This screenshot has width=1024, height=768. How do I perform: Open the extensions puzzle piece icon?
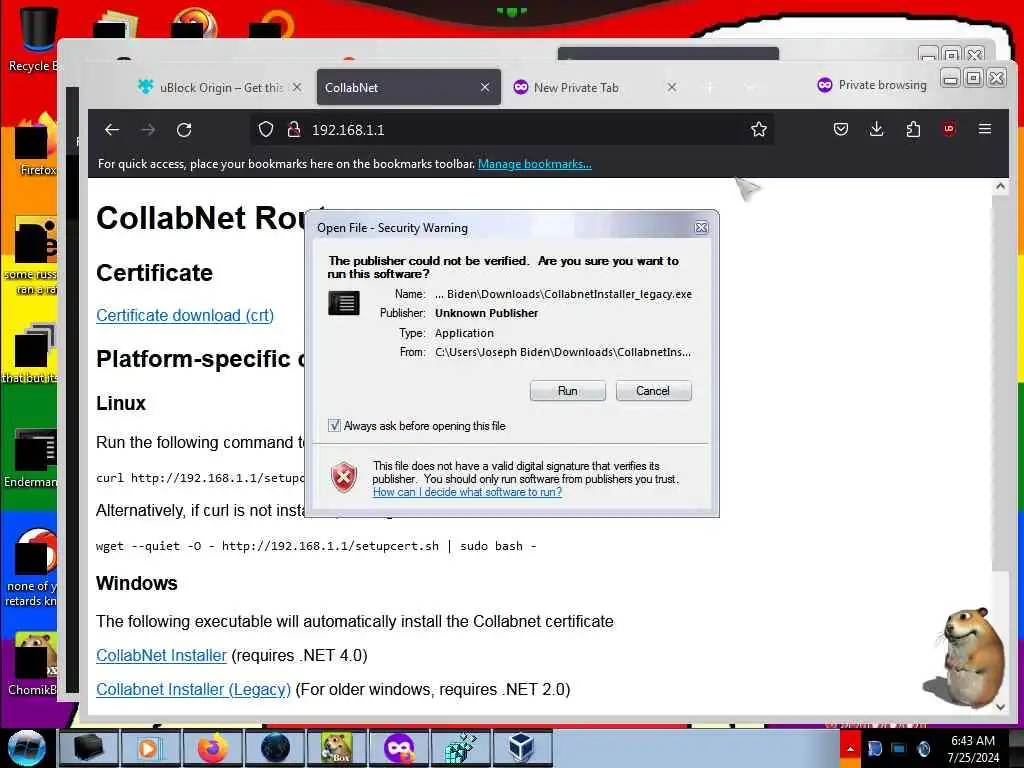tap(913, 129)
